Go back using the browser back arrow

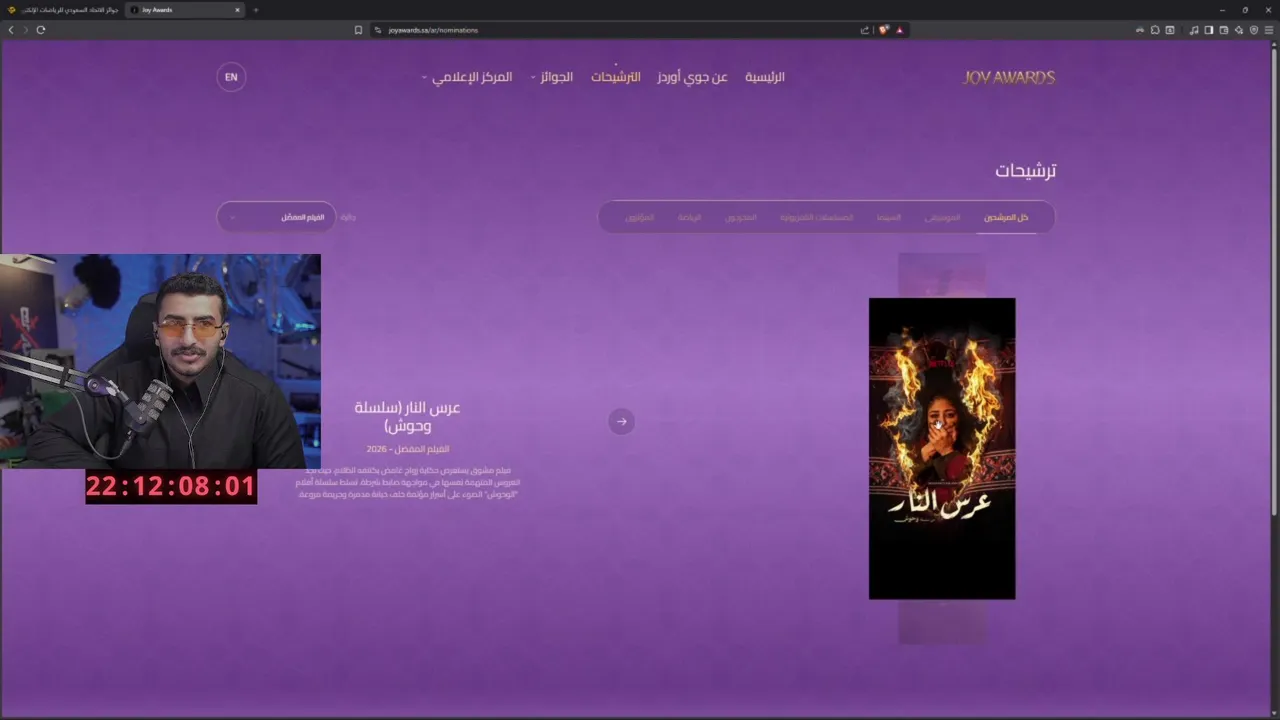tap(11, 30)
